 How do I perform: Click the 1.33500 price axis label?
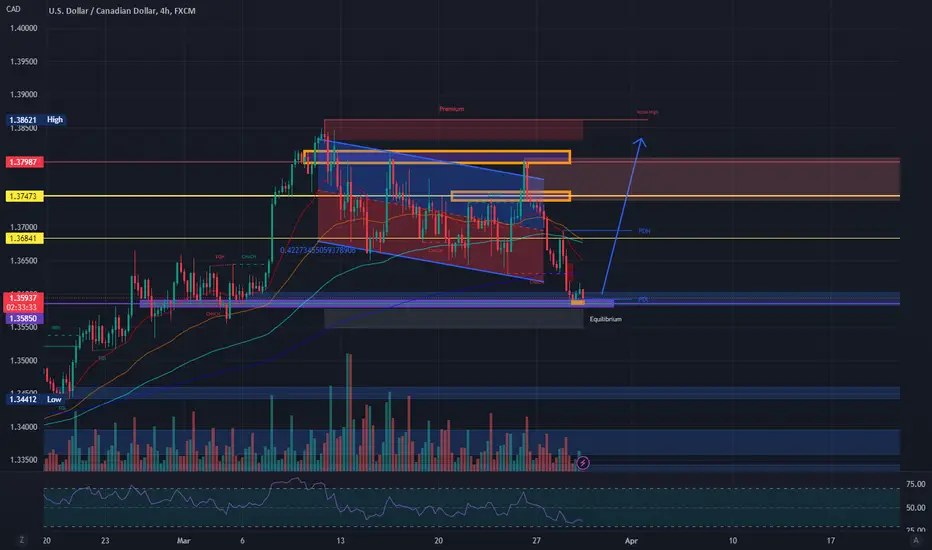click(x=23, y=460)
